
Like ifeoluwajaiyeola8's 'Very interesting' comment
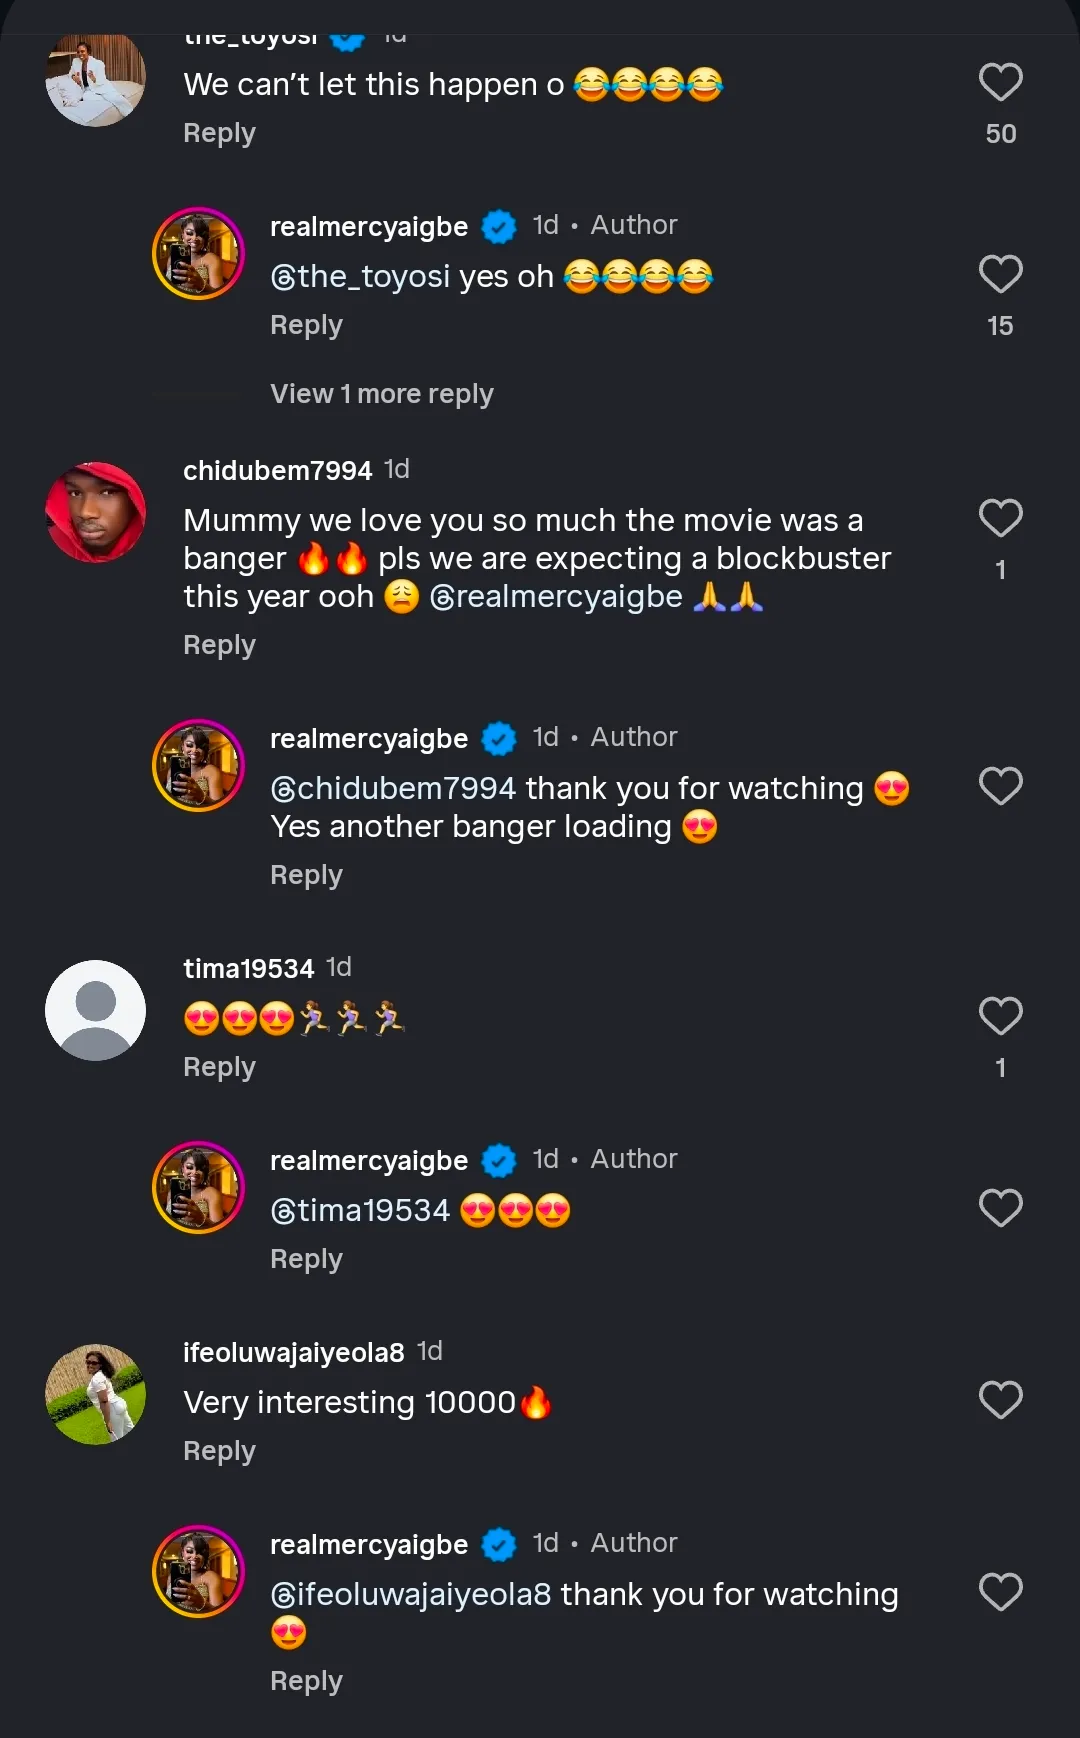(x=1000, y=1401)
